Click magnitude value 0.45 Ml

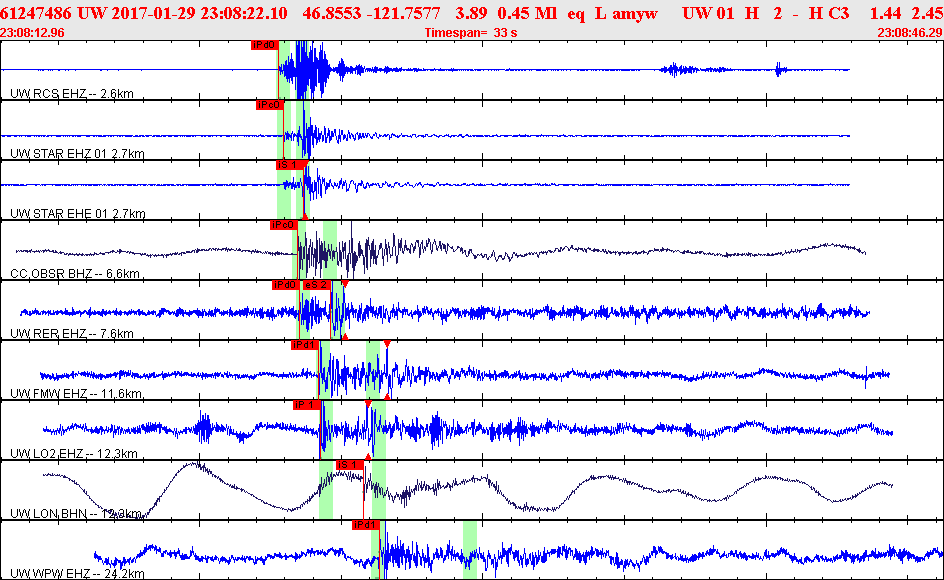527,13
